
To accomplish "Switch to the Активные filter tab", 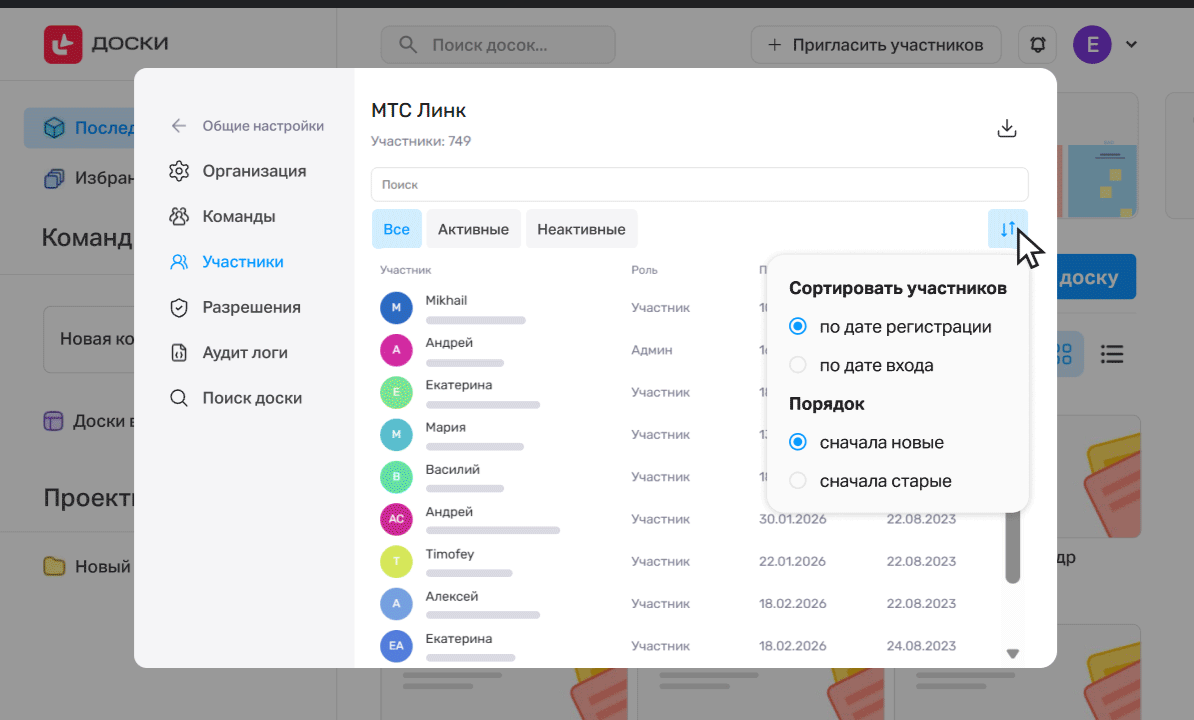I will tap(473, 229).
